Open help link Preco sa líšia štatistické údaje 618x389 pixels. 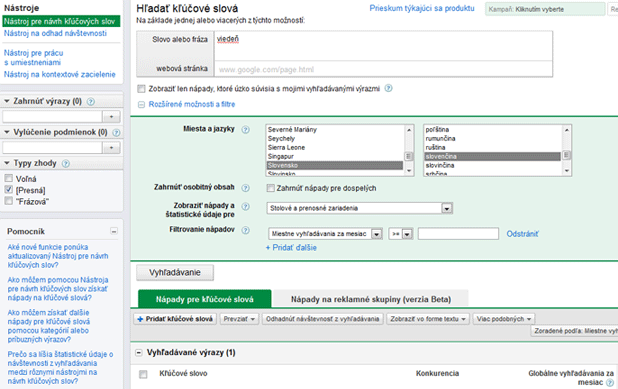point(60,368)
